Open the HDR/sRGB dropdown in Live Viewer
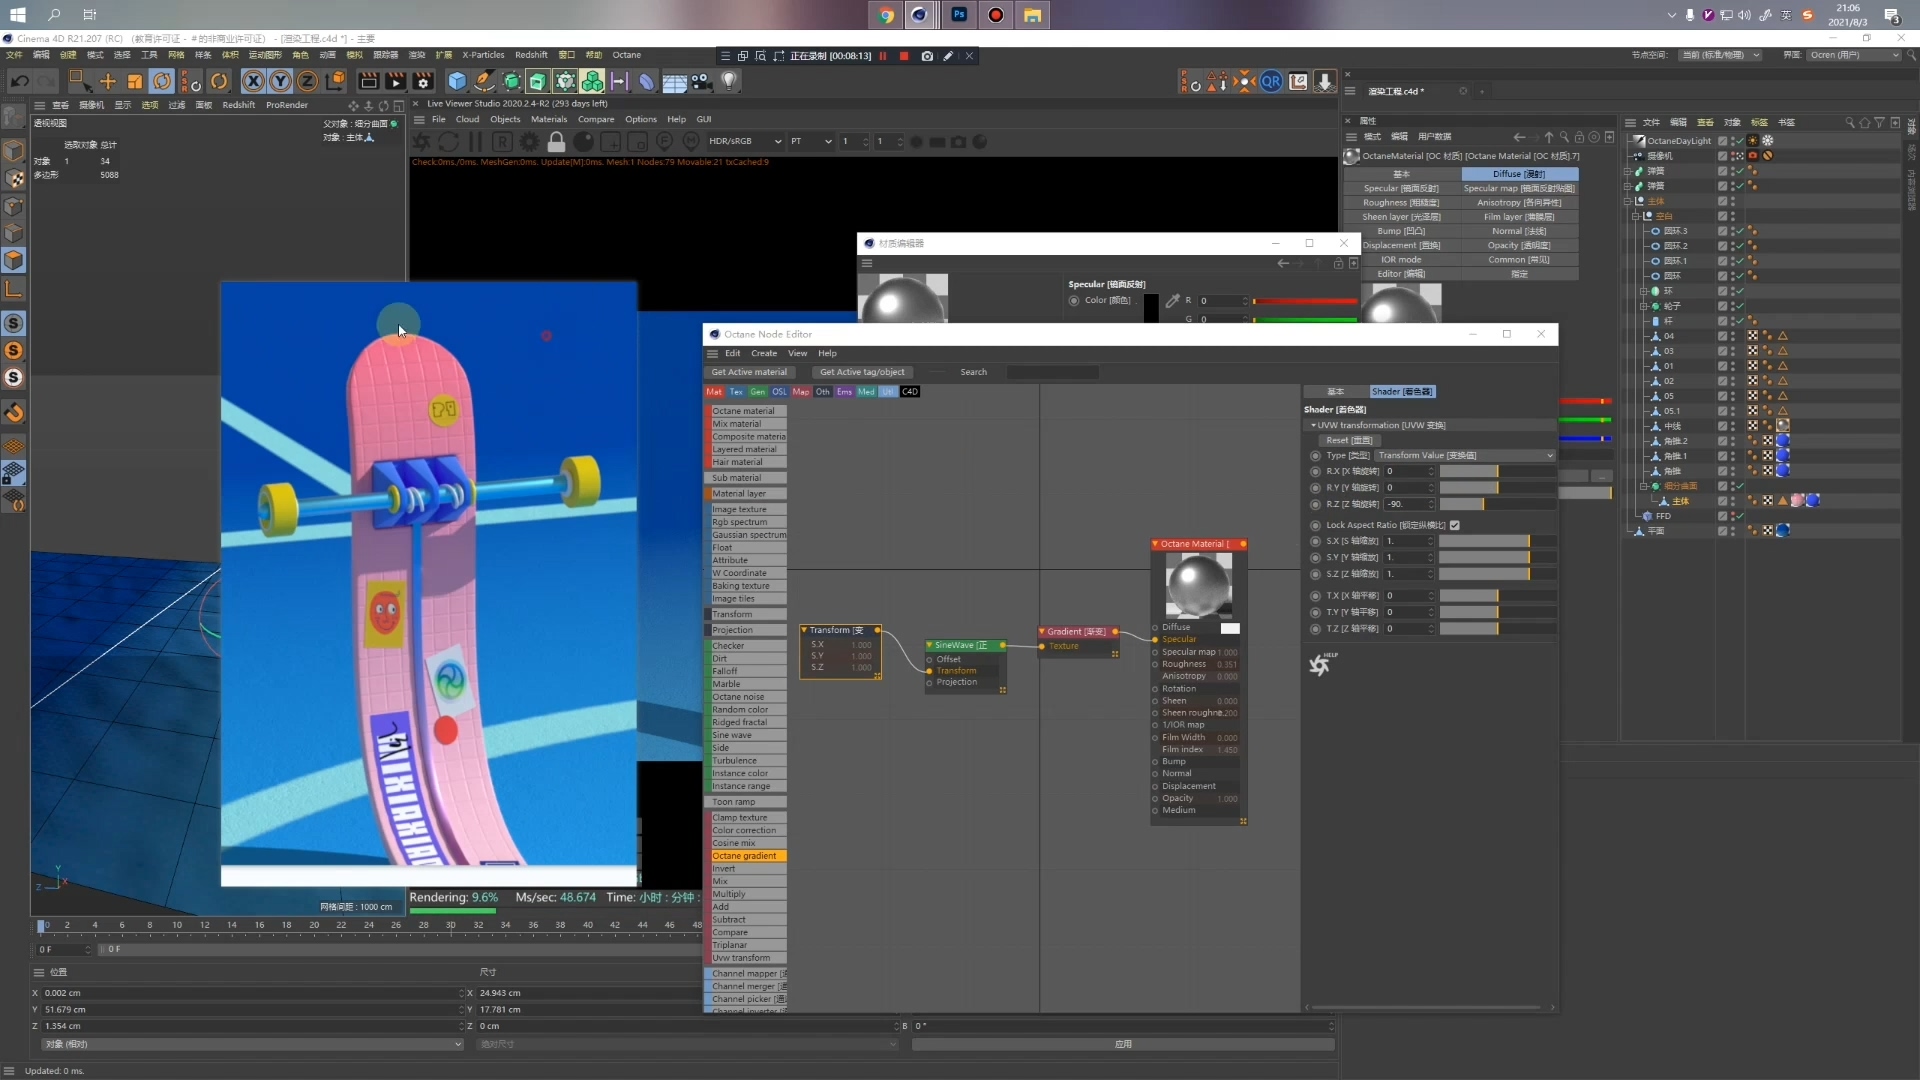The image size is (1920, 1080). 745,141
